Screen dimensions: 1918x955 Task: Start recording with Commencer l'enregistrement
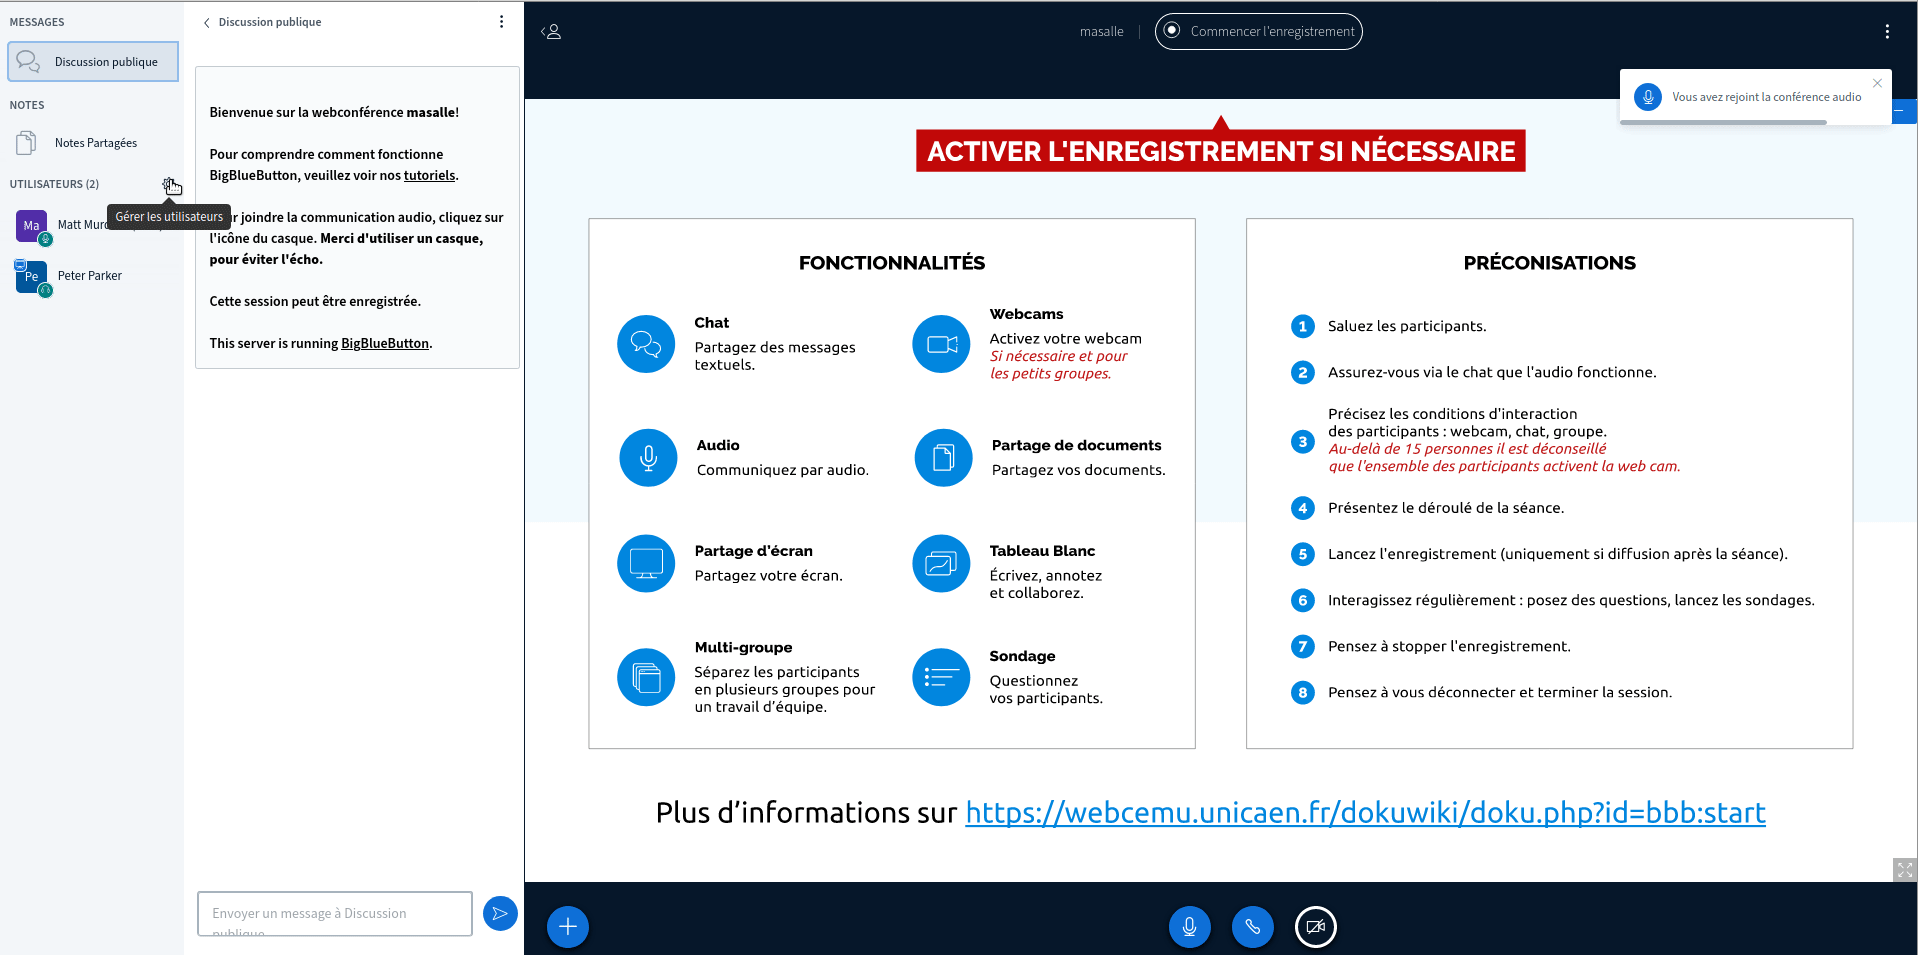(x=1258, y=32)
